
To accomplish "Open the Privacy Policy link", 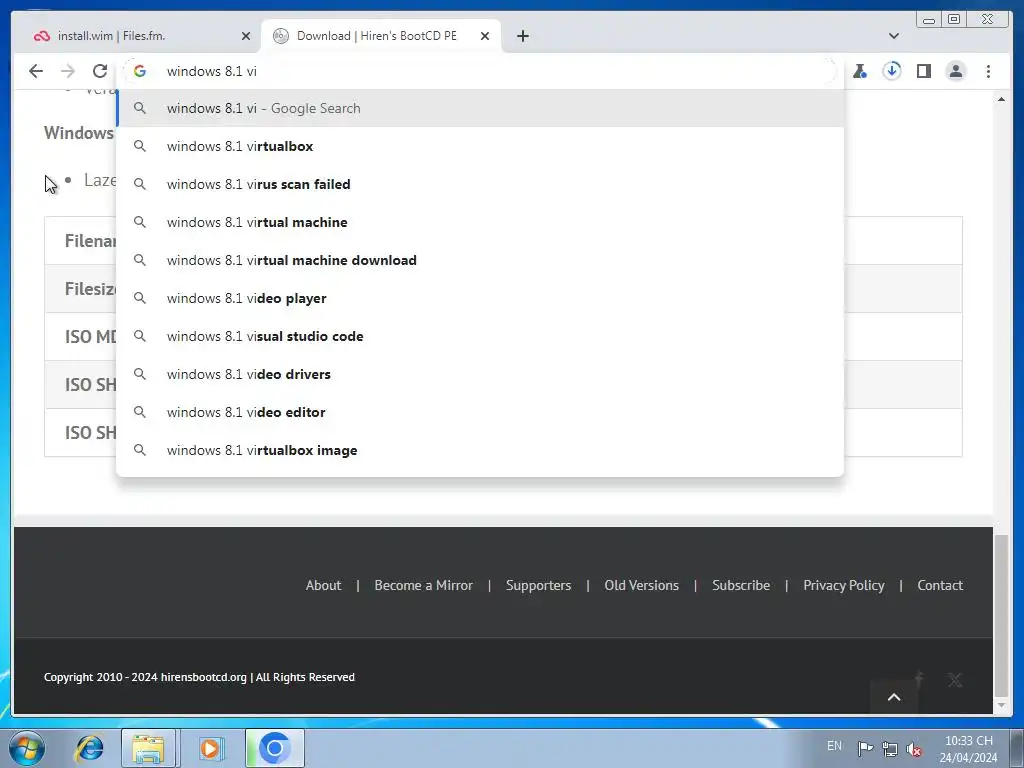I will pyautogui.click(x=844, y=585).
